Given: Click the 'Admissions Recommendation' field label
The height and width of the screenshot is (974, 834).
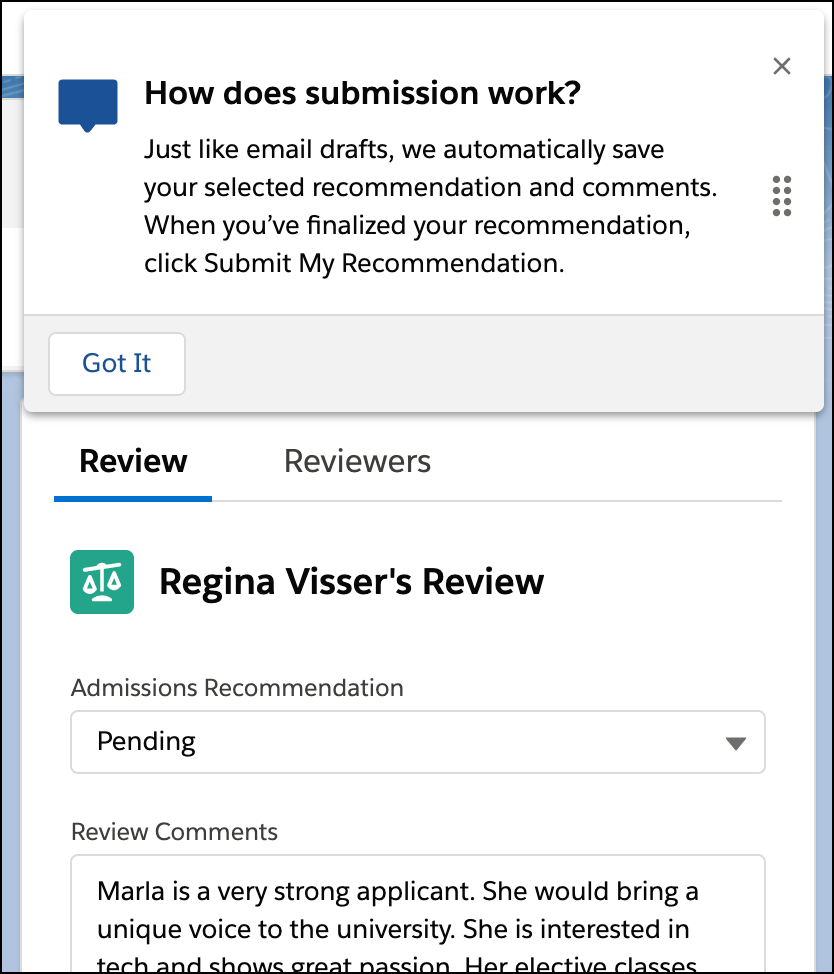Looking at the screenshot, I should coord(237,688).
